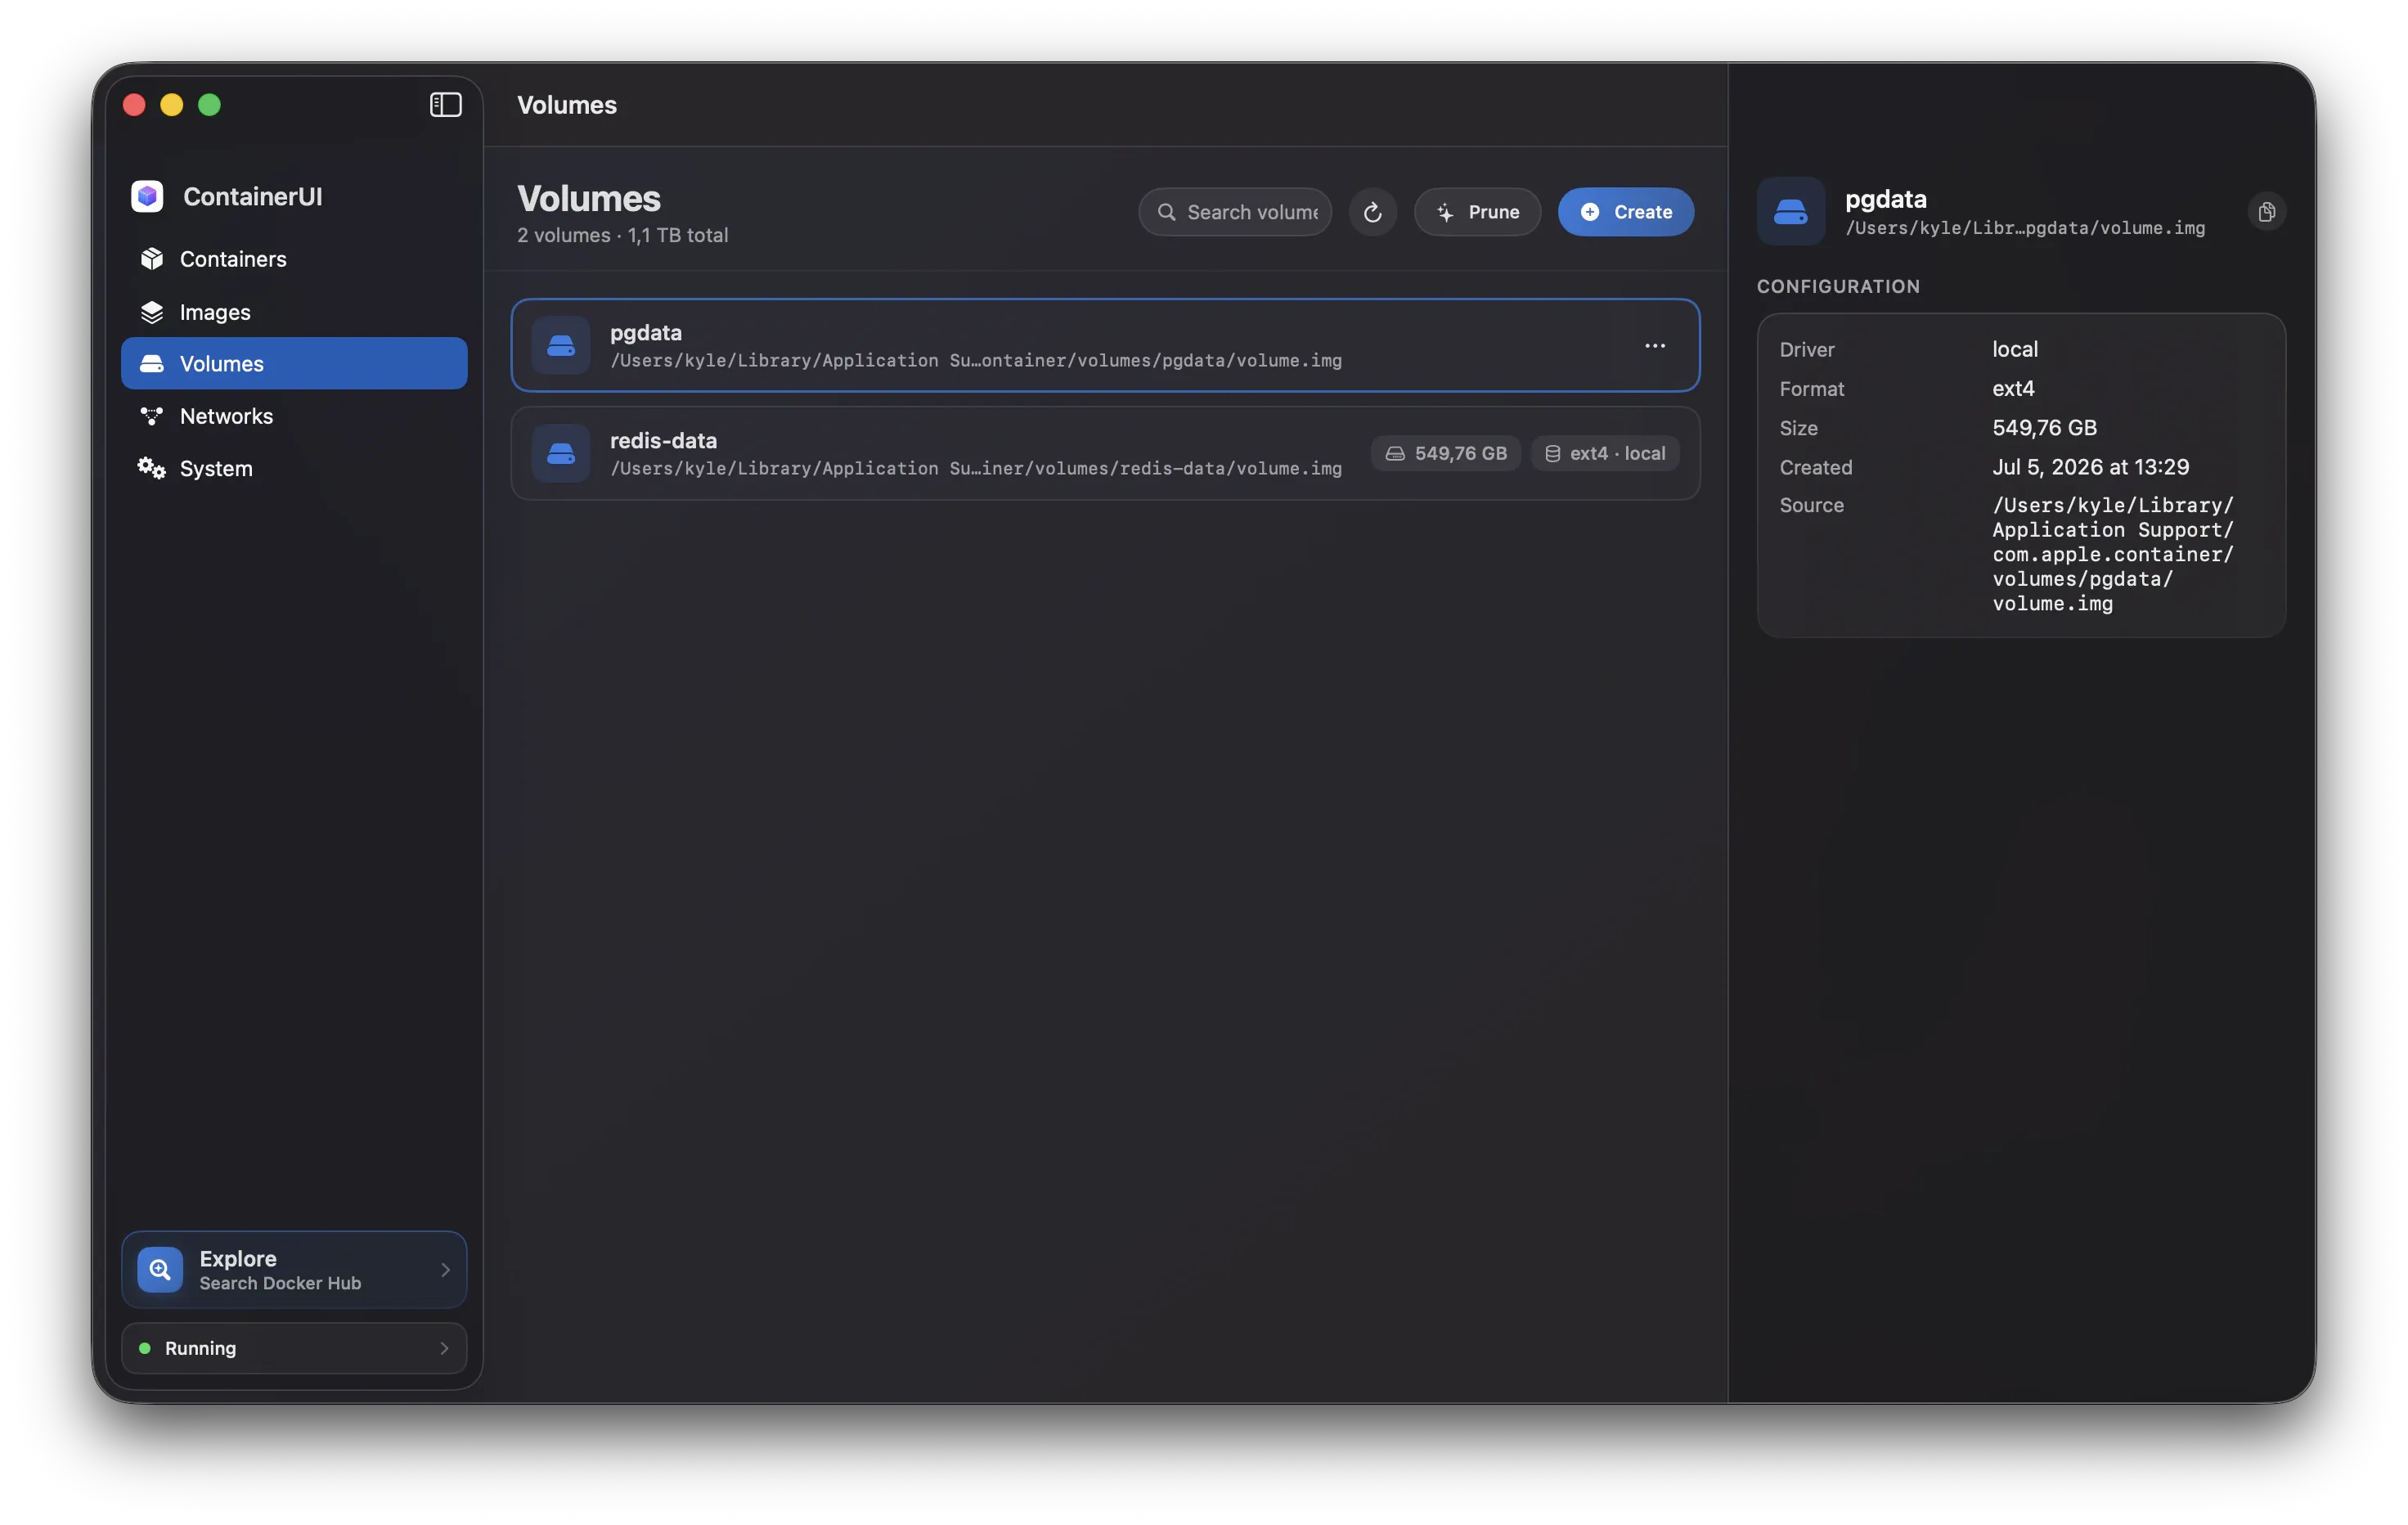Open System settings section

point(294,468)
